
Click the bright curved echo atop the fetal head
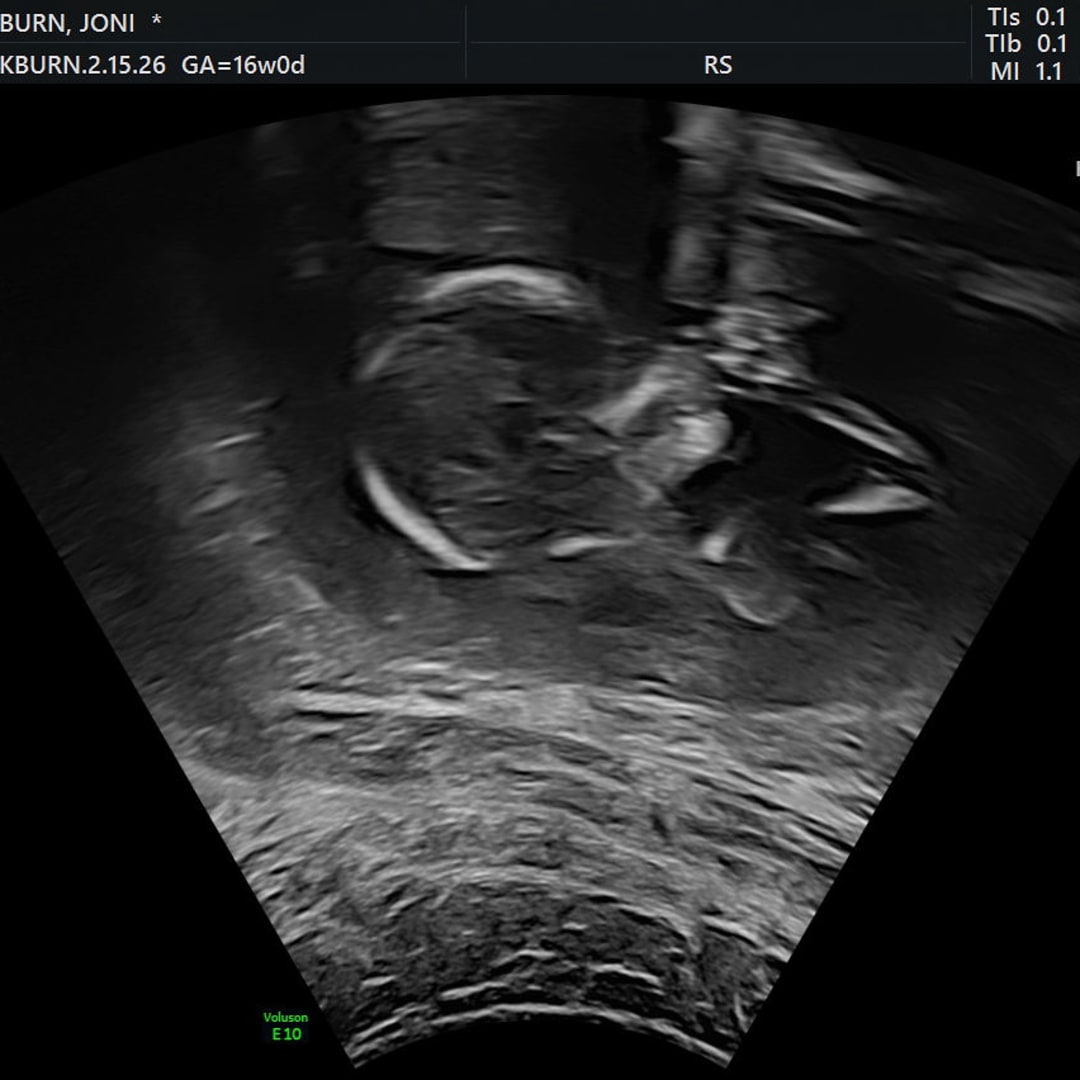point(500,285)
